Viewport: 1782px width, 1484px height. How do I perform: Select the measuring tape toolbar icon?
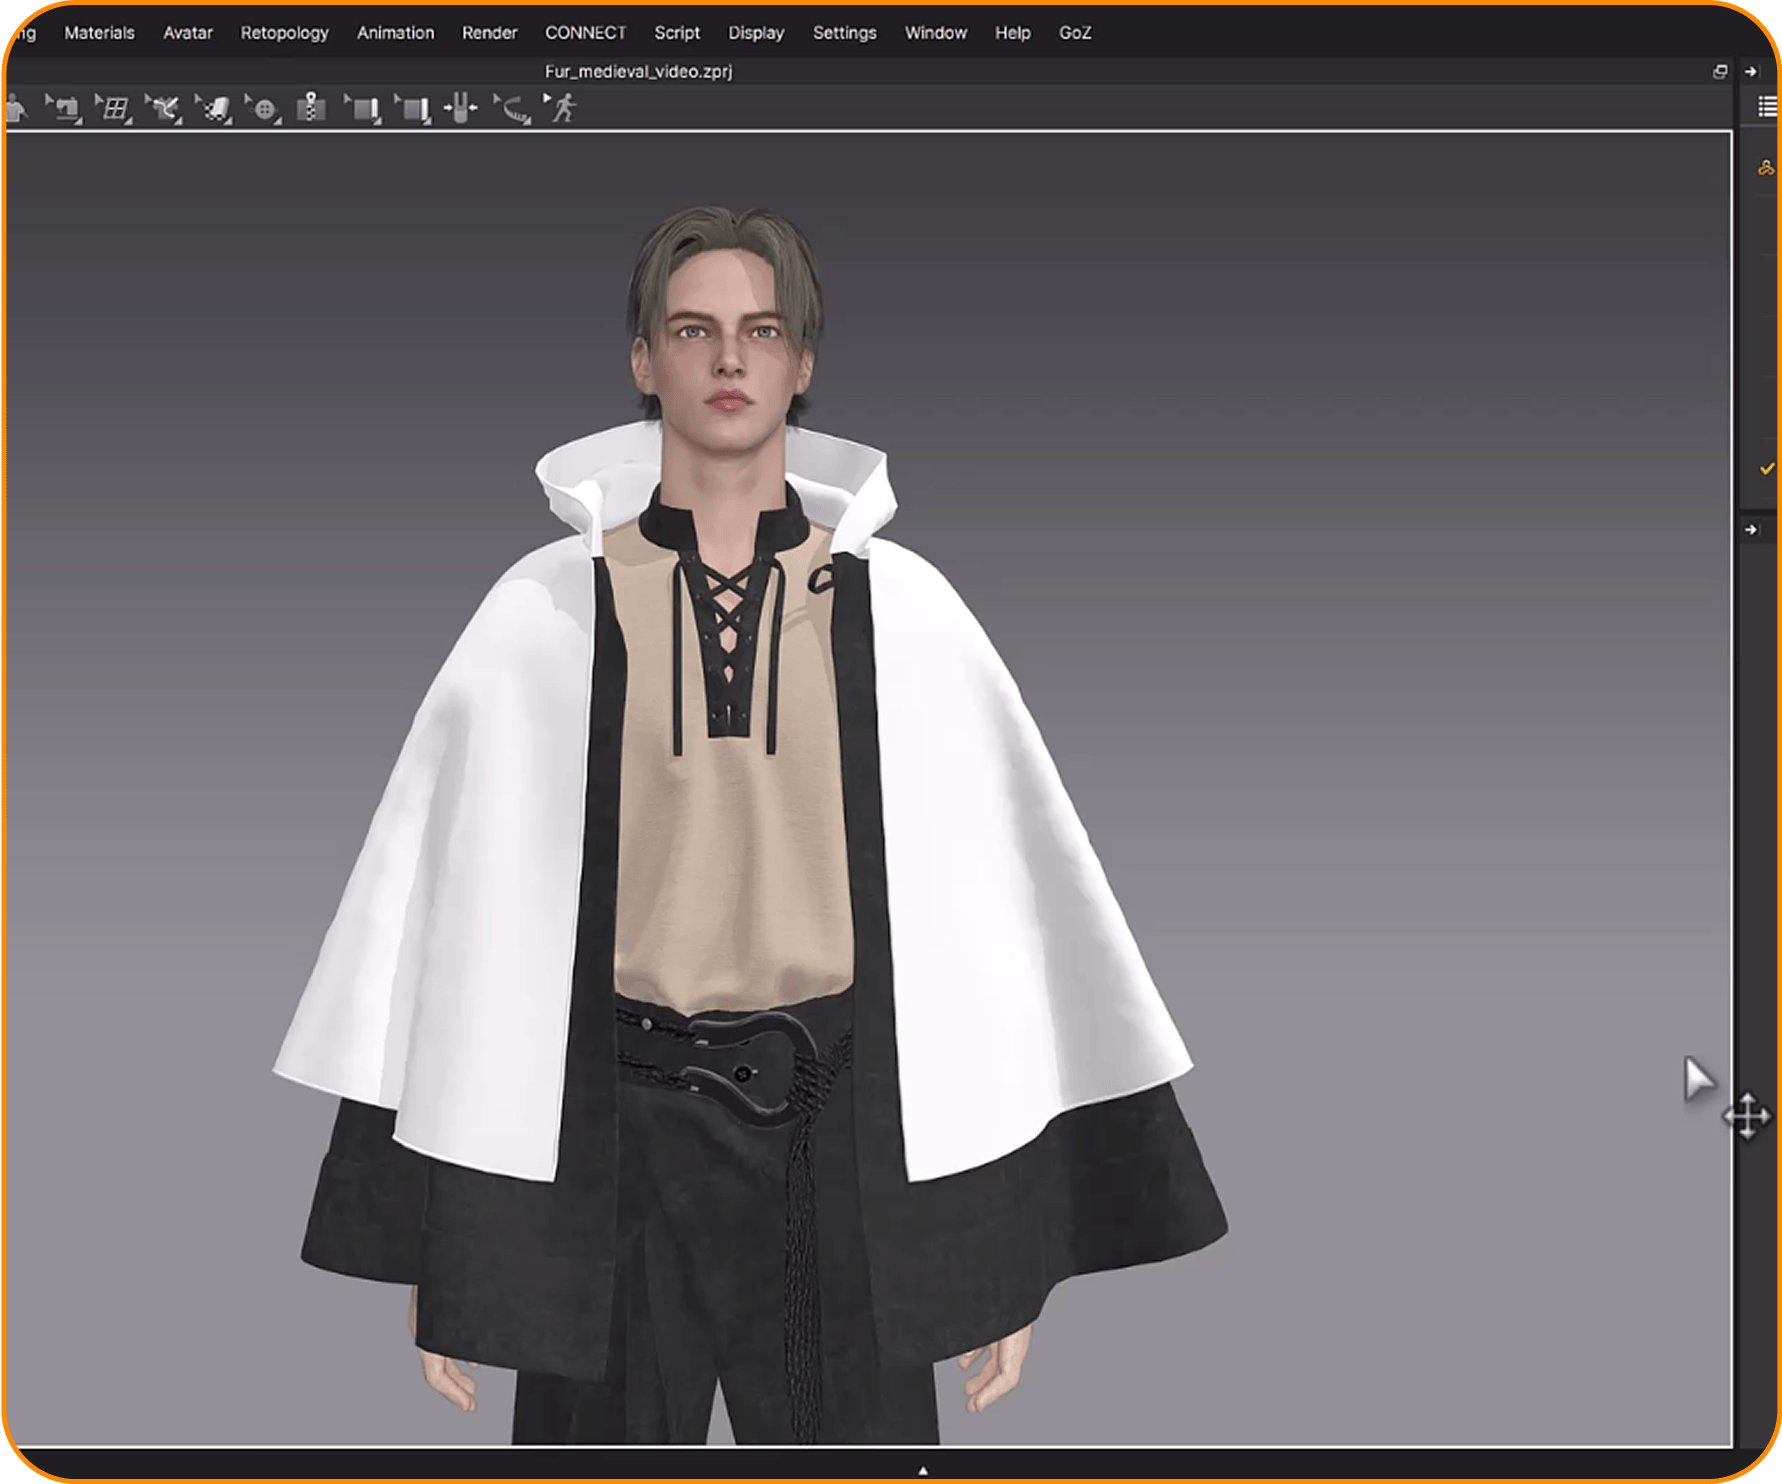click(x=514, y=109)
